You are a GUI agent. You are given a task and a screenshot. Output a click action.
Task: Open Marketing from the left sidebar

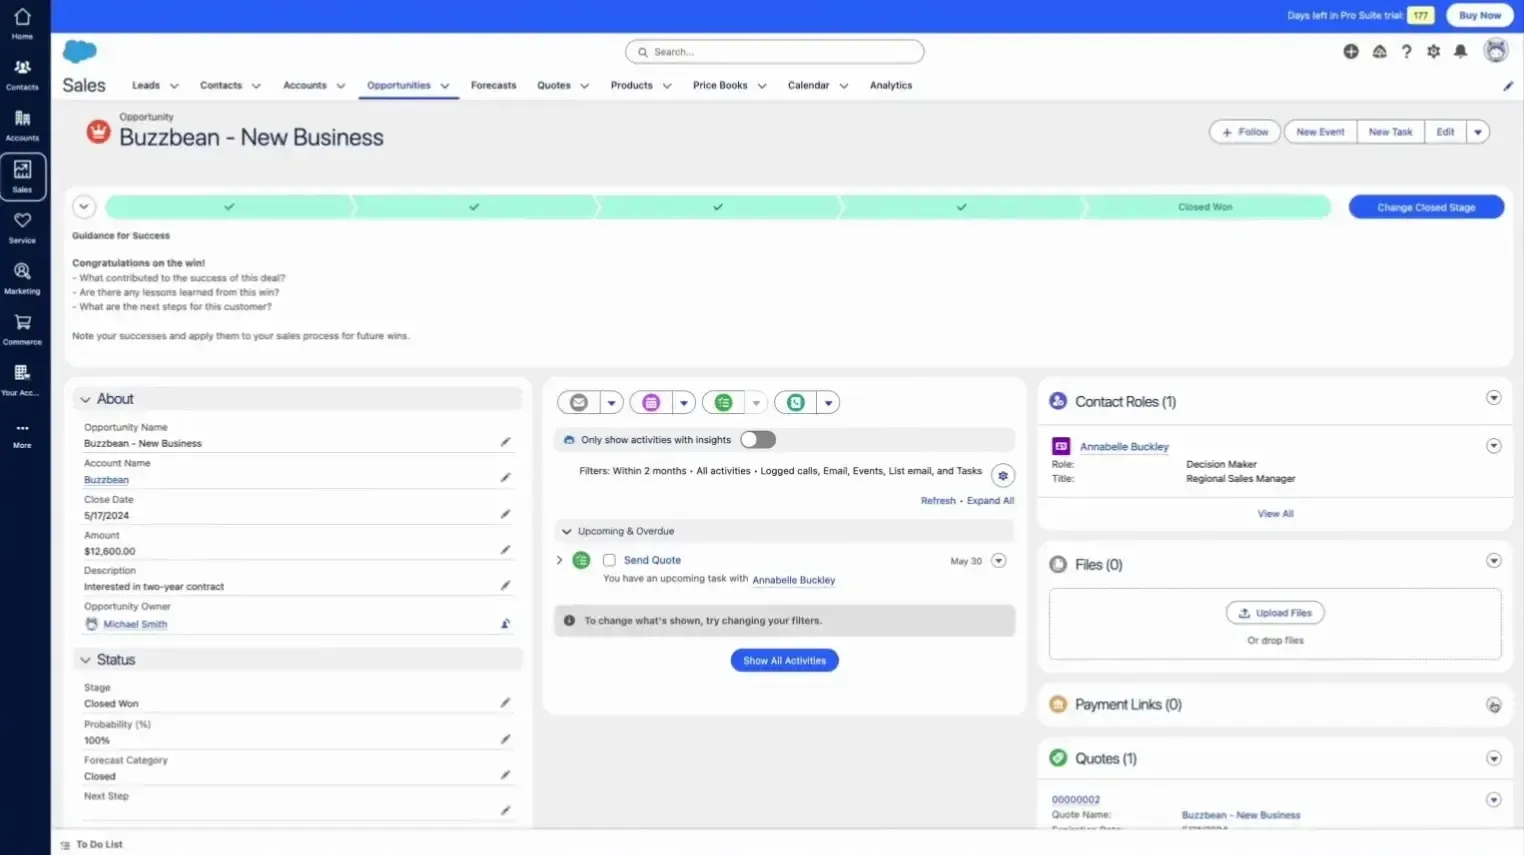coord(22,278)
